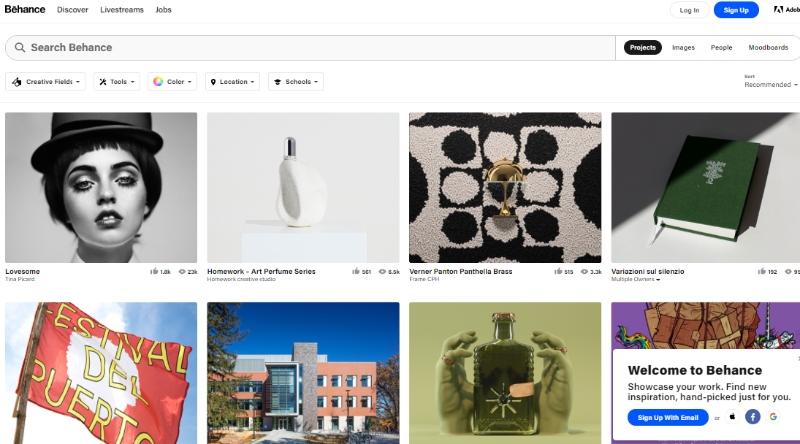Click the thumbs-up icon under Lovesome
This screenshot has width=800, height=444.
155,271
